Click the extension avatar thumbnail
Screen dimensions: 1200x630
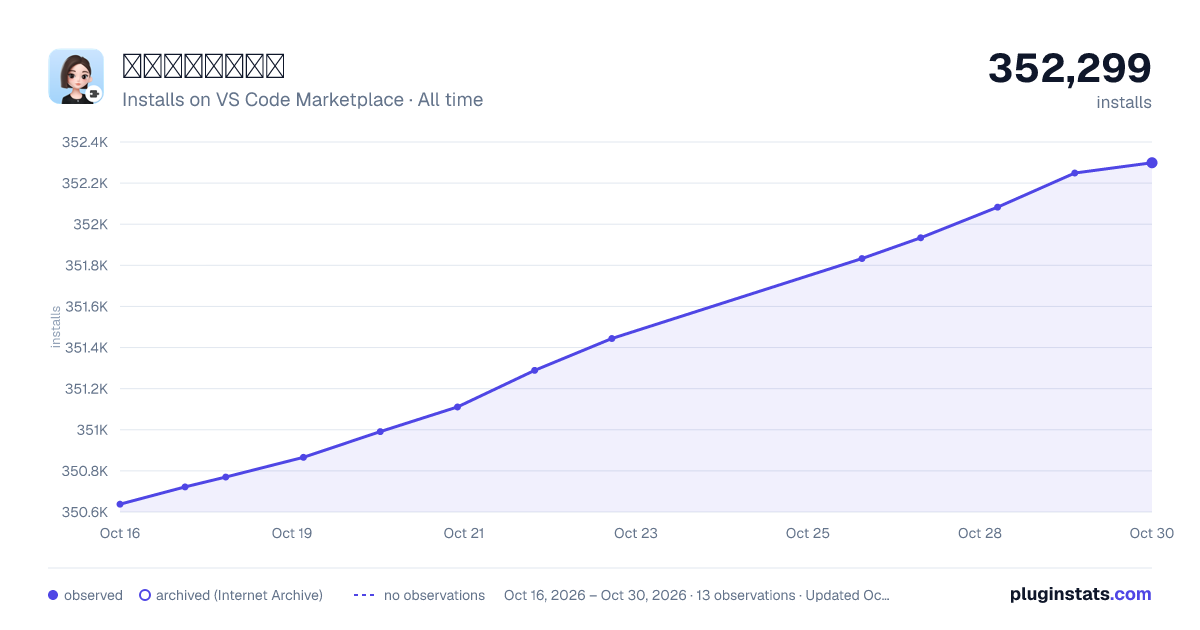click(x=76, y=76)
